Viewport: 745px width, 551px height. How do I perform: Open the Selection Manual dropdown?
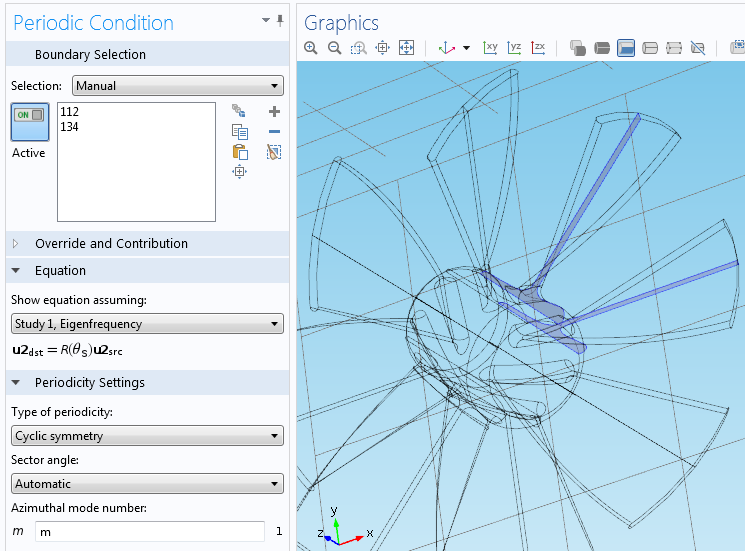point(178,86)
